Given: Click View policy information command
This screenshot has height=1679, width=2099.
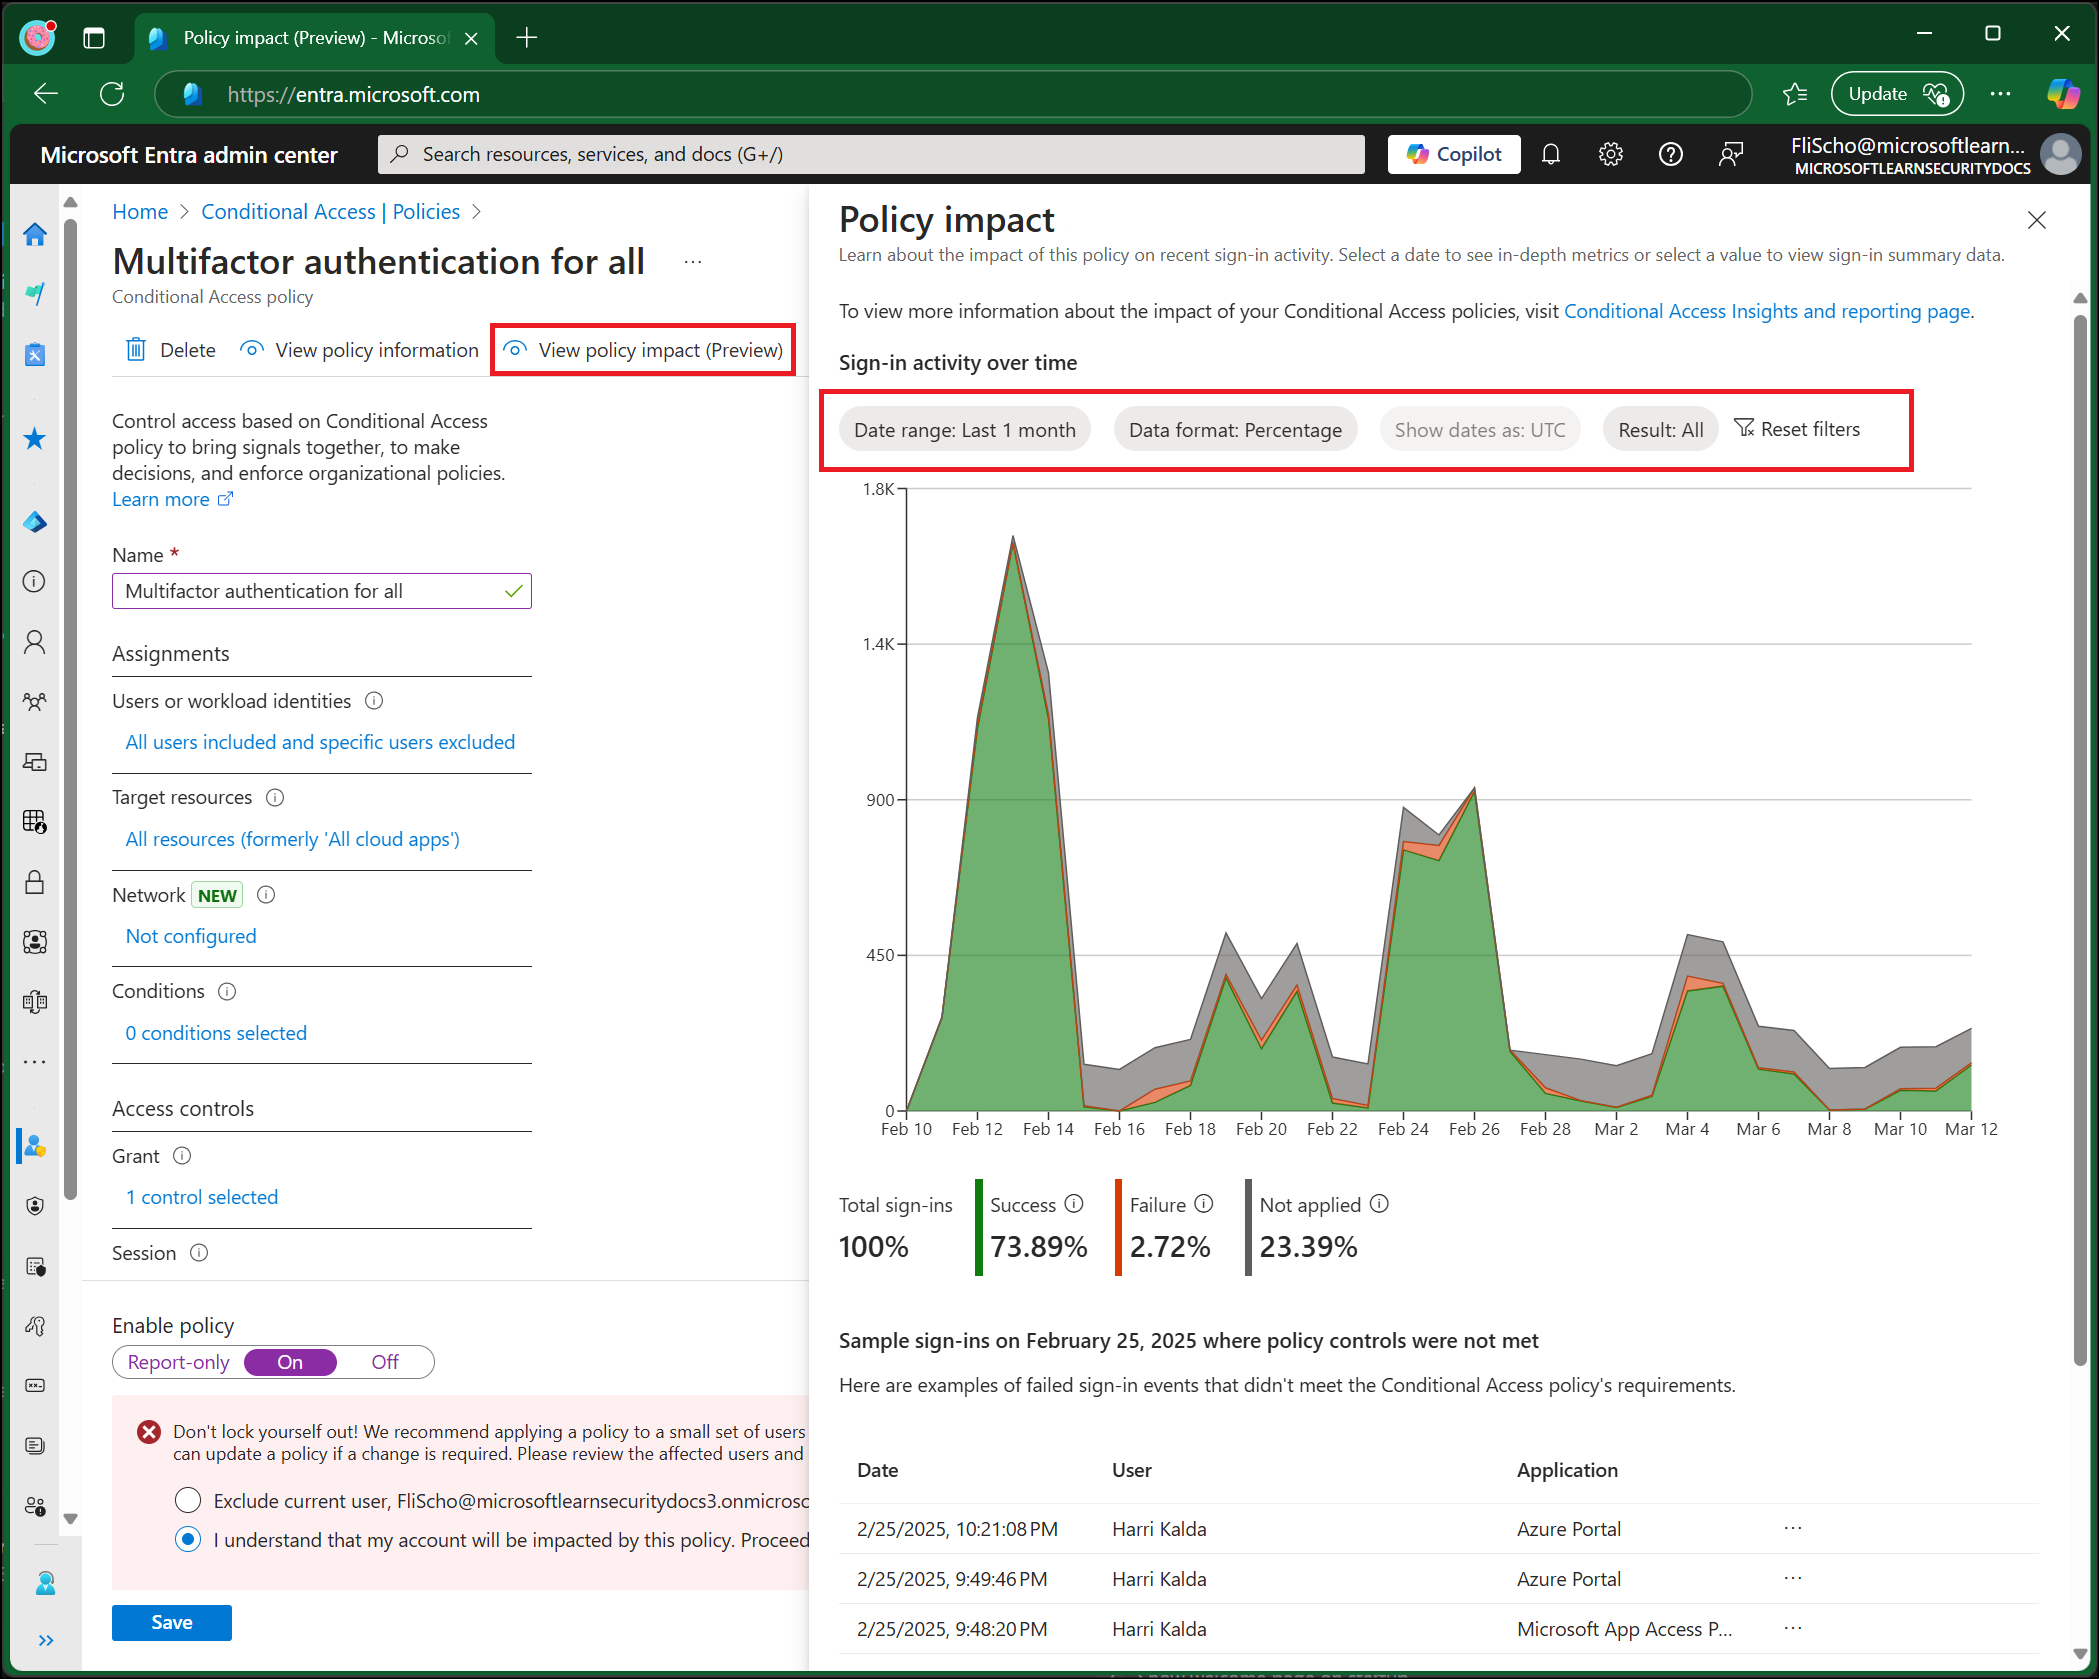Looking at the screenshot, I should click(360, 350).
